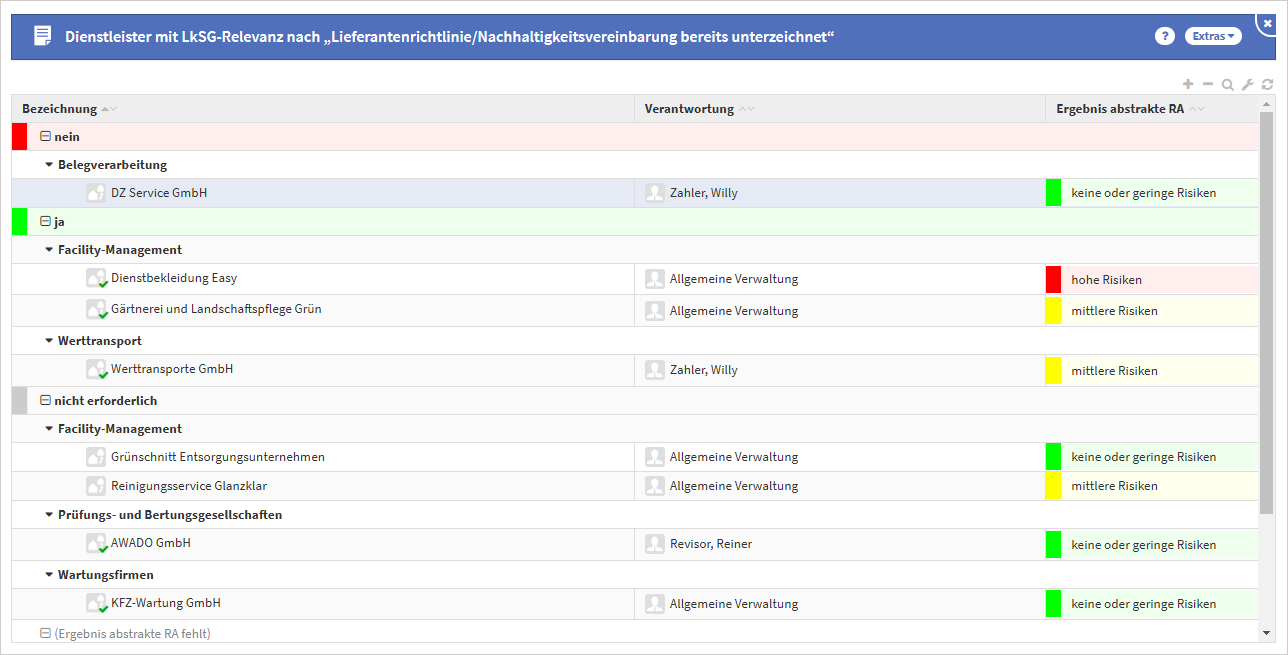The image size is (1288, 655).
Task: Collapse Prüfungs- und Bertungsgesellschaften subgroup
Action: (49, 515)
